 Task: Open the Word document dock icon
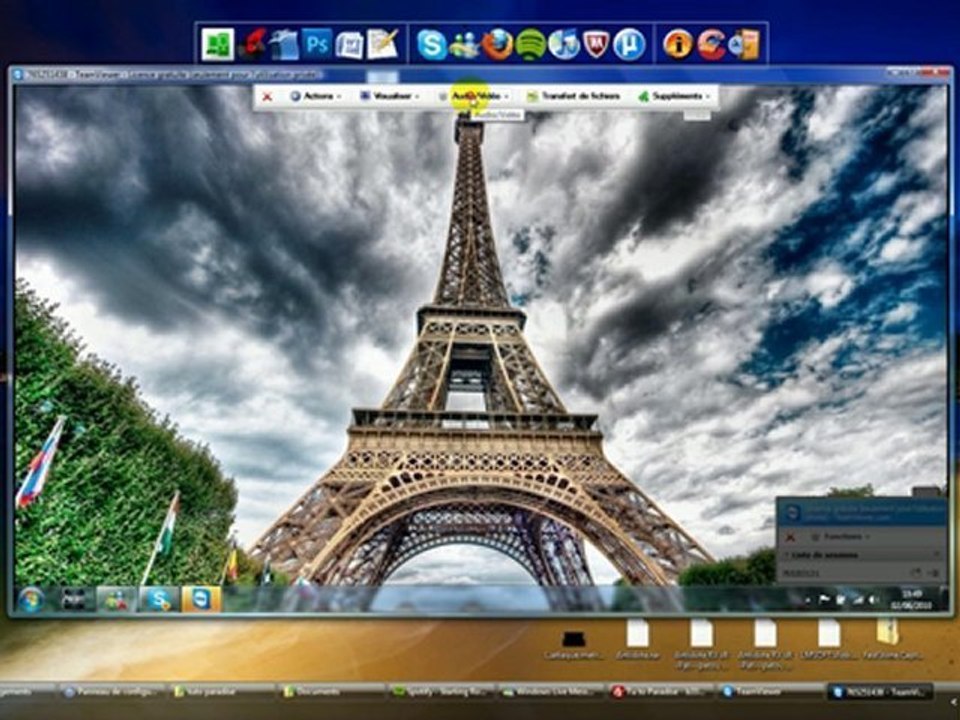click(350, 45)
